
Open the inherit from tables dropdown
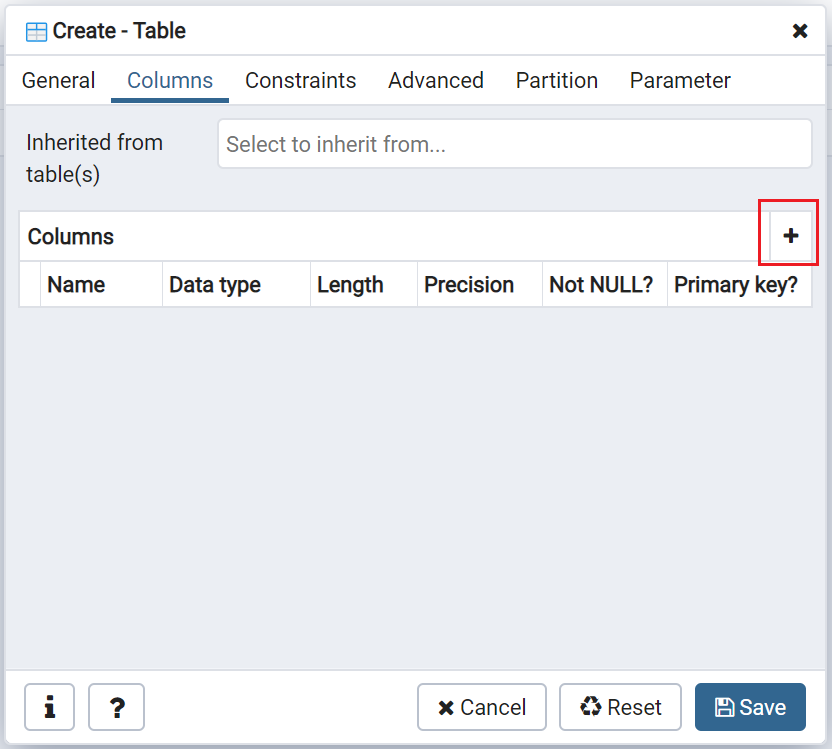(514, 144)
